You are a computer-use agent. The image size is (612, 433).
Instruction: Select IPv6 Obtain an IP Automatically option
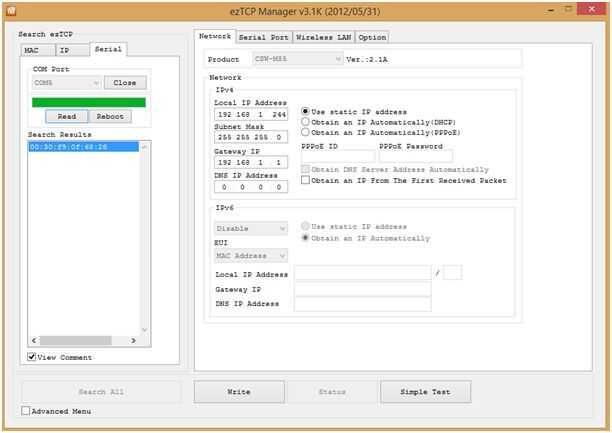[305, 238]
